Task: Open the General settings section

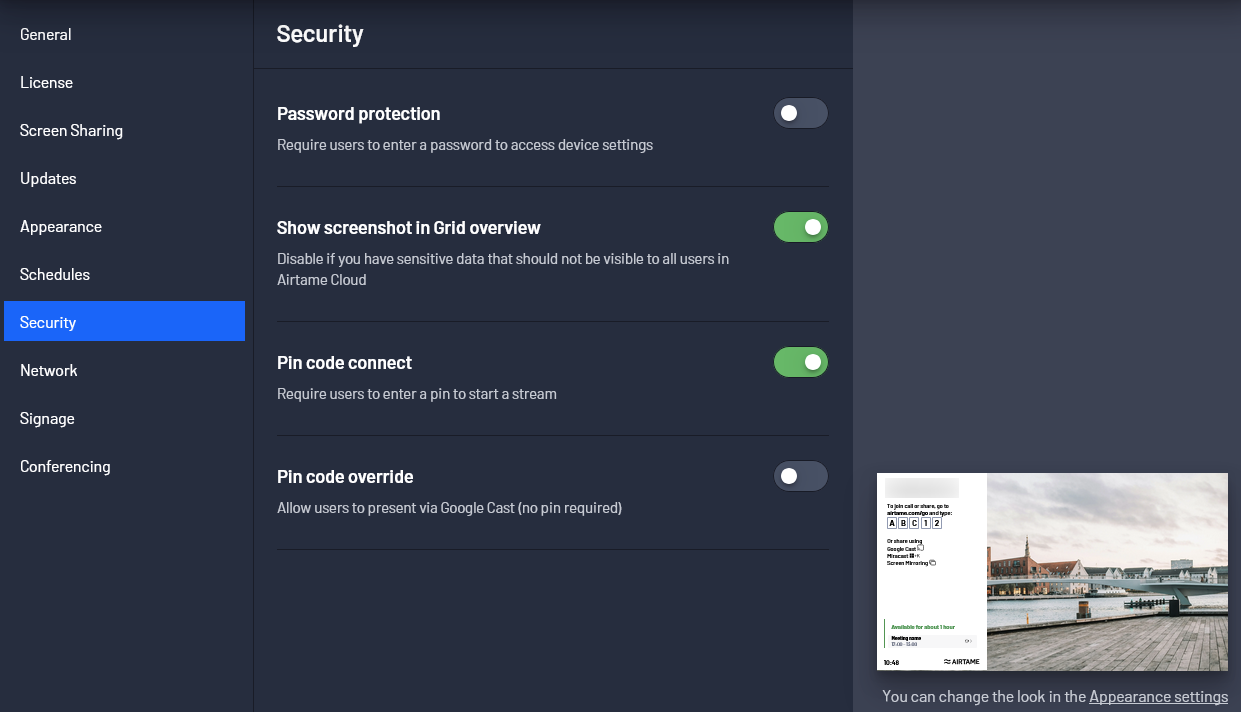Action: [46, 34]
